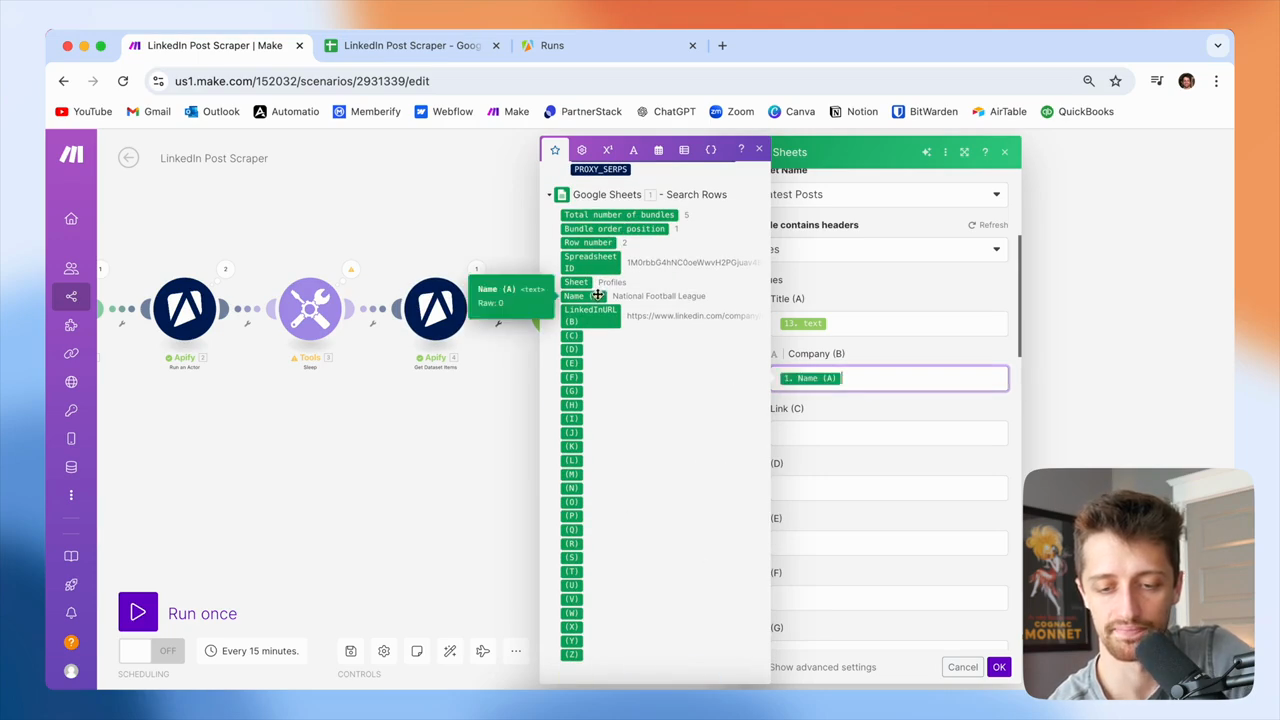1280x720 pixels.
Task: Open Connections via the chain-link sidebar icon
Action: 71,353
